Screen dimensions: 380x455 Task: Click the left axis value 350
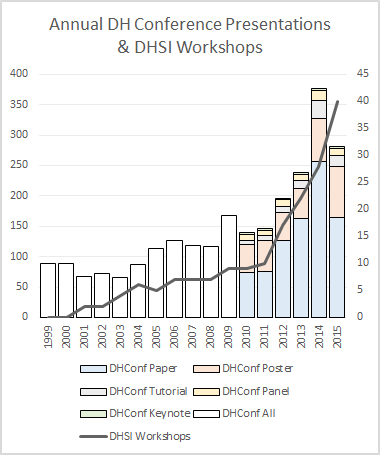[x=19, y=104]
